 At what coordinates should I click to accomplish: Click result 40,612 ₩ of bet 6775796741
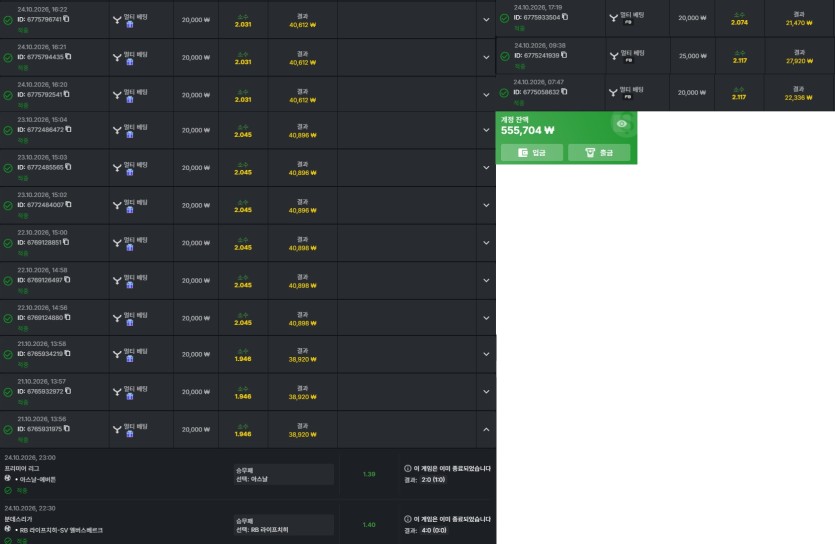(302, 25)
